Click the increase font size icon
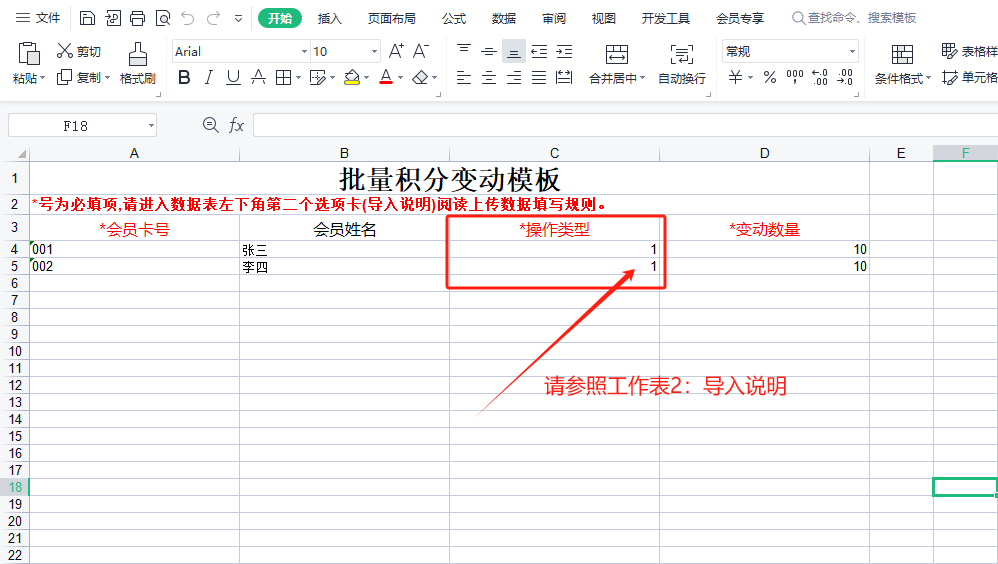 tap(396, 51)
